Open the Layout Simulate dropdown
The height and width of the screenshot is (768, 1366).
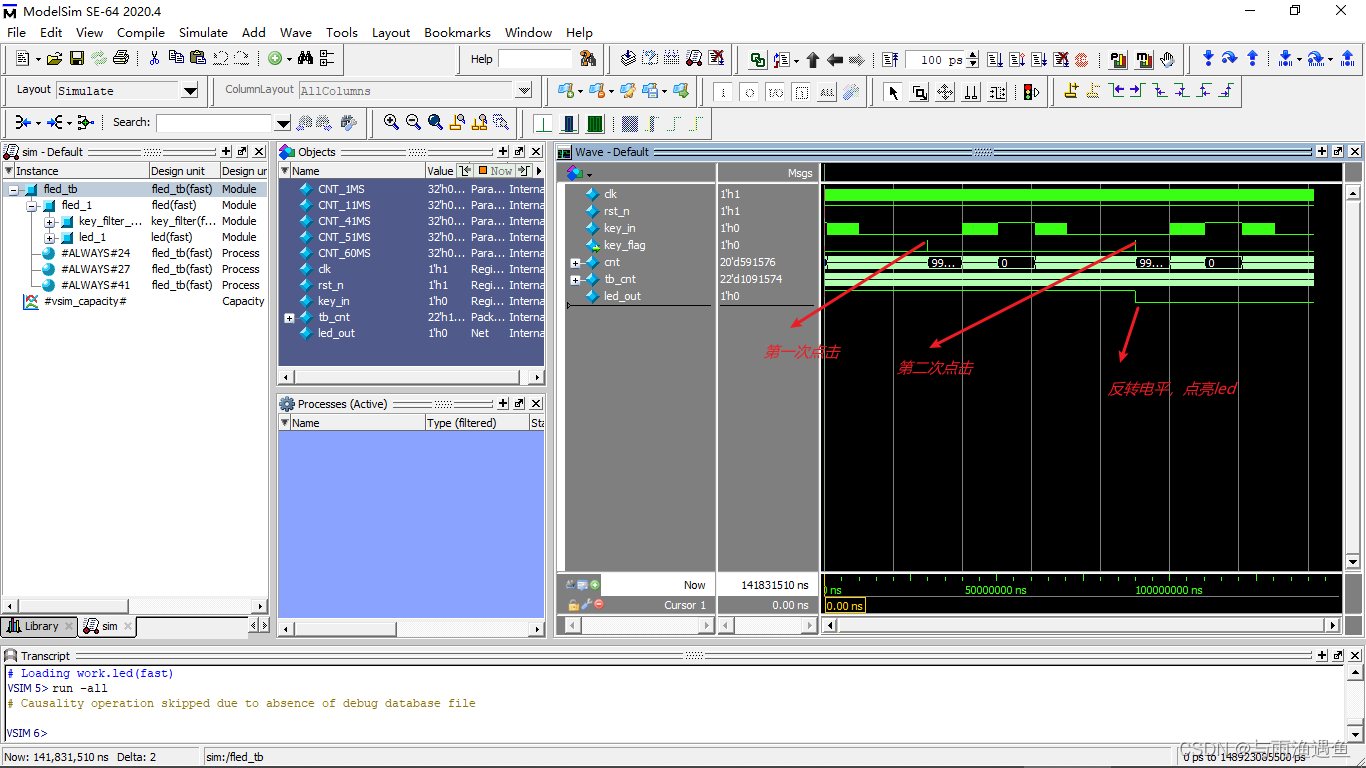(190, 91)
